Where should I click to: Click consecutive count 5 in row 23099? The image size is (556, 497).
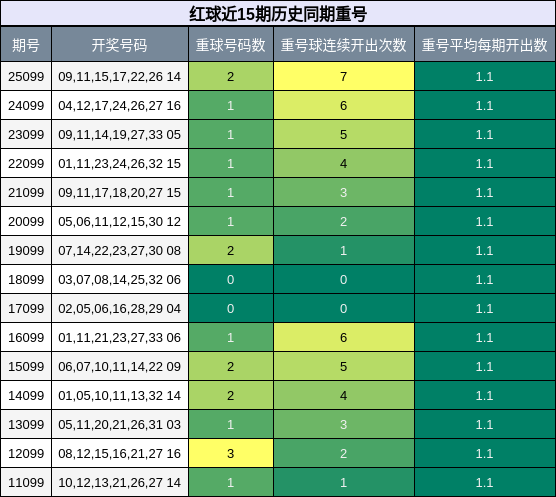coord(344,135)
